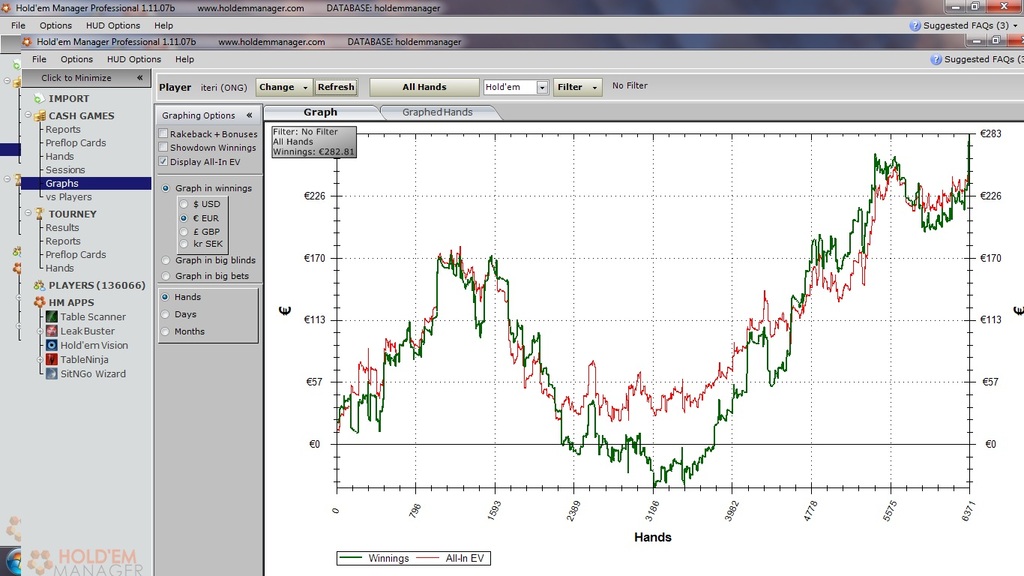
Task: Select the Hands x-axis radio button
Action: click(x=165, y=297)
